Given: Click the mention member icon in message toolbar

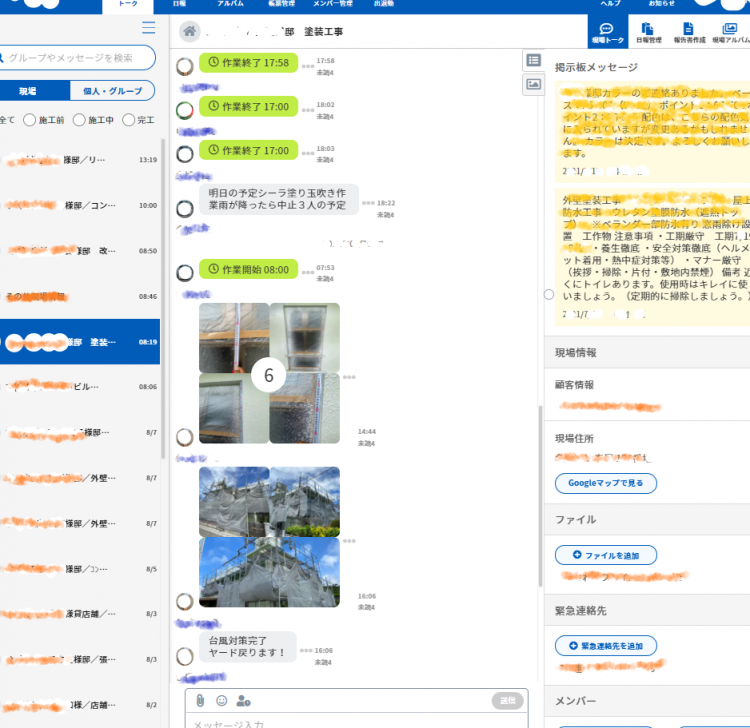Looking at the screenshot, I should tap(243, 701).
